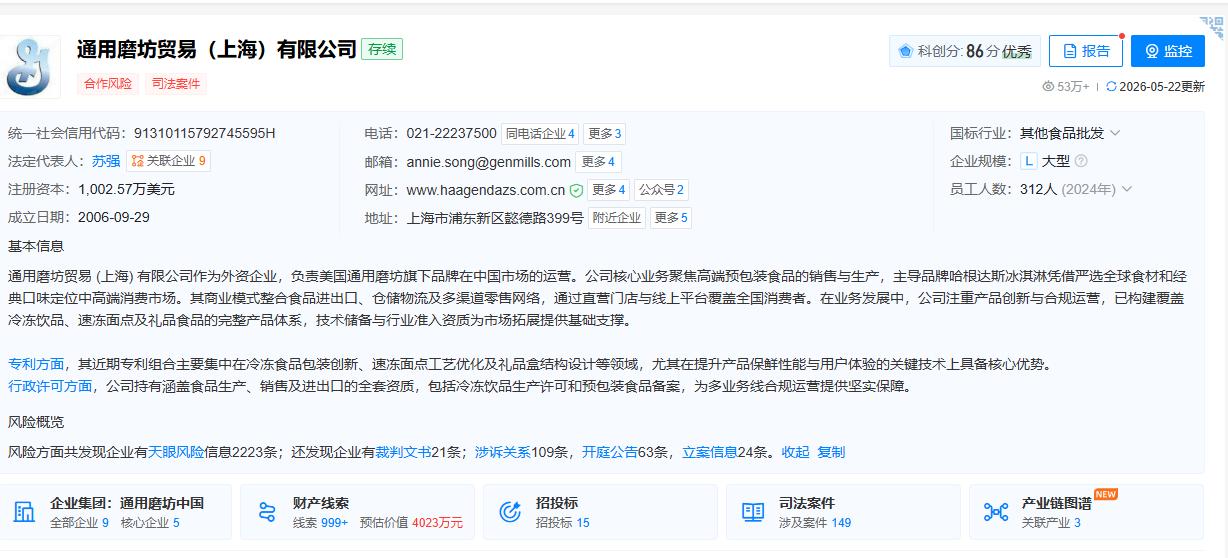Collapse risk overview with 收起
Screen dimensions: 1228x558
coord(796,452)
